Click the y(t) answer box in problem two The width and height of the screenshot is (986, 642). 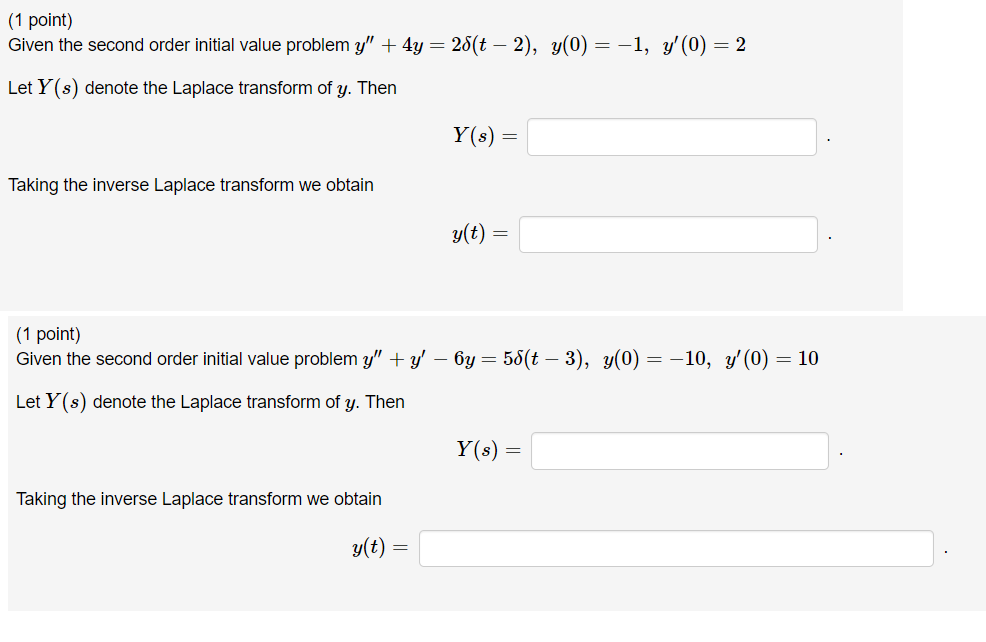(x=677, y=548)
